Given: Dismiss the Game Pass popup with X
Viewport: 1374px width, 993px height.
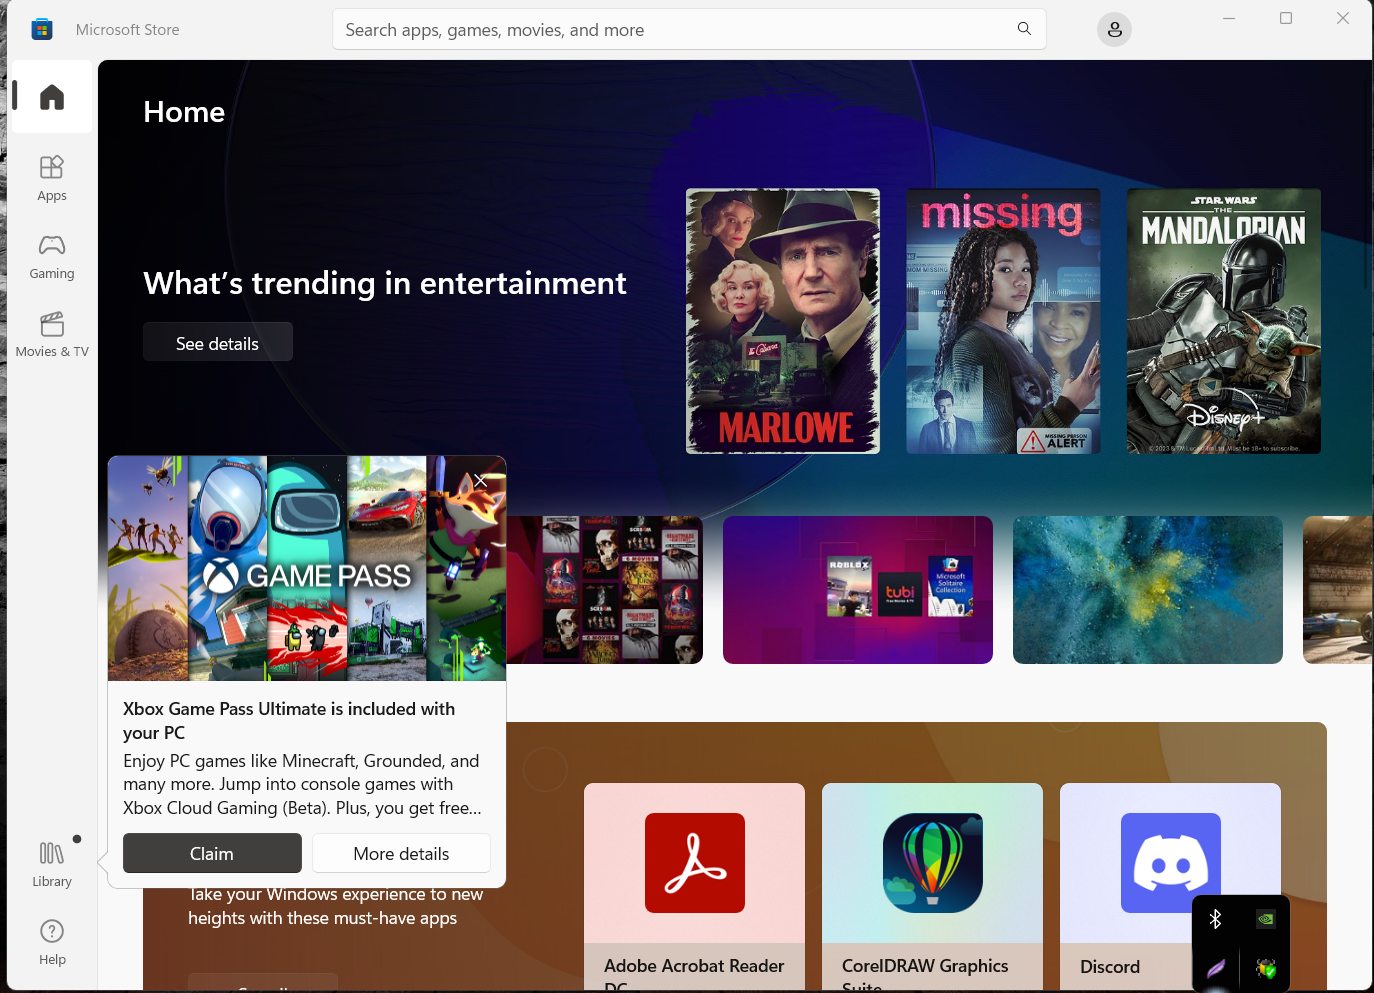Looking at the screenshot, I should coord(481,481).
